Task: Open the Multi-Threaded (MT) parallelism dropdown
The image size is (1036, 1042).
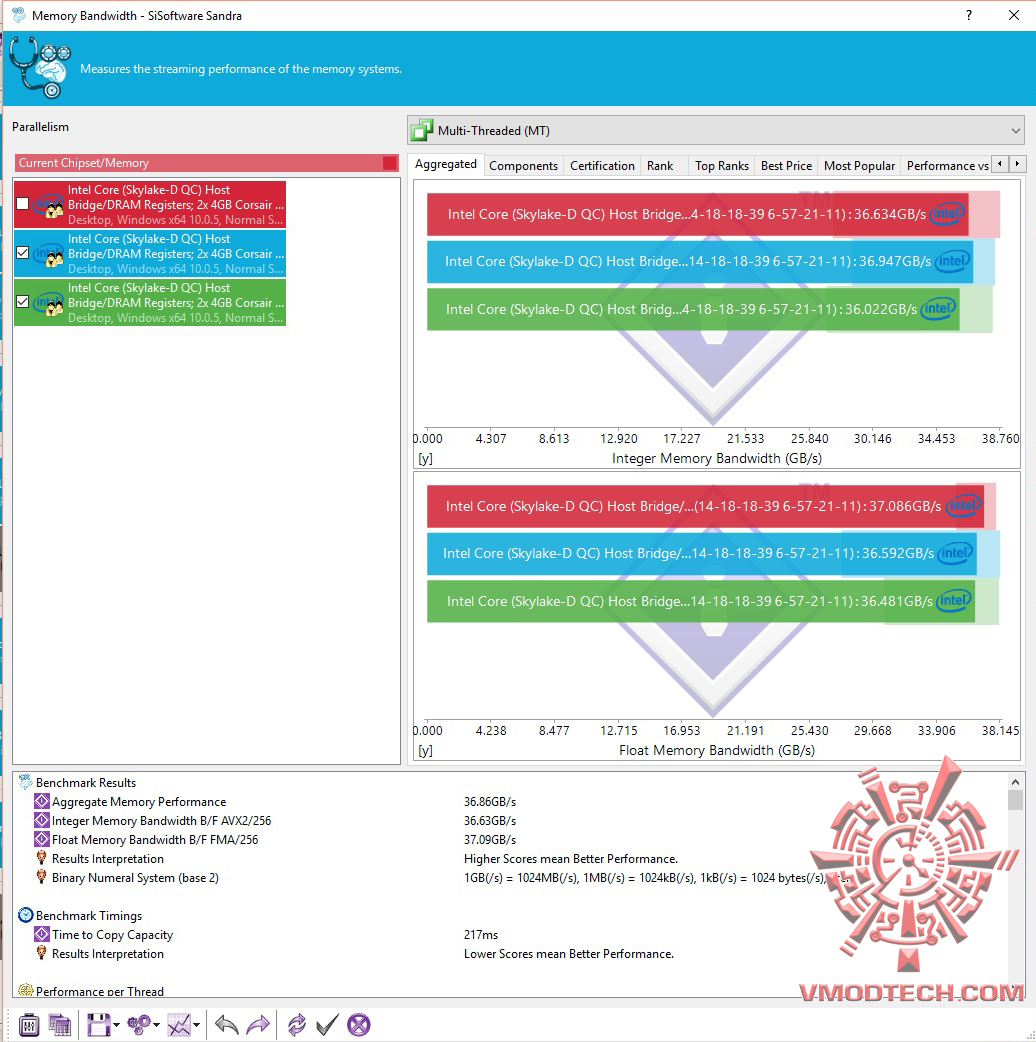Action: tap(716, 130)
